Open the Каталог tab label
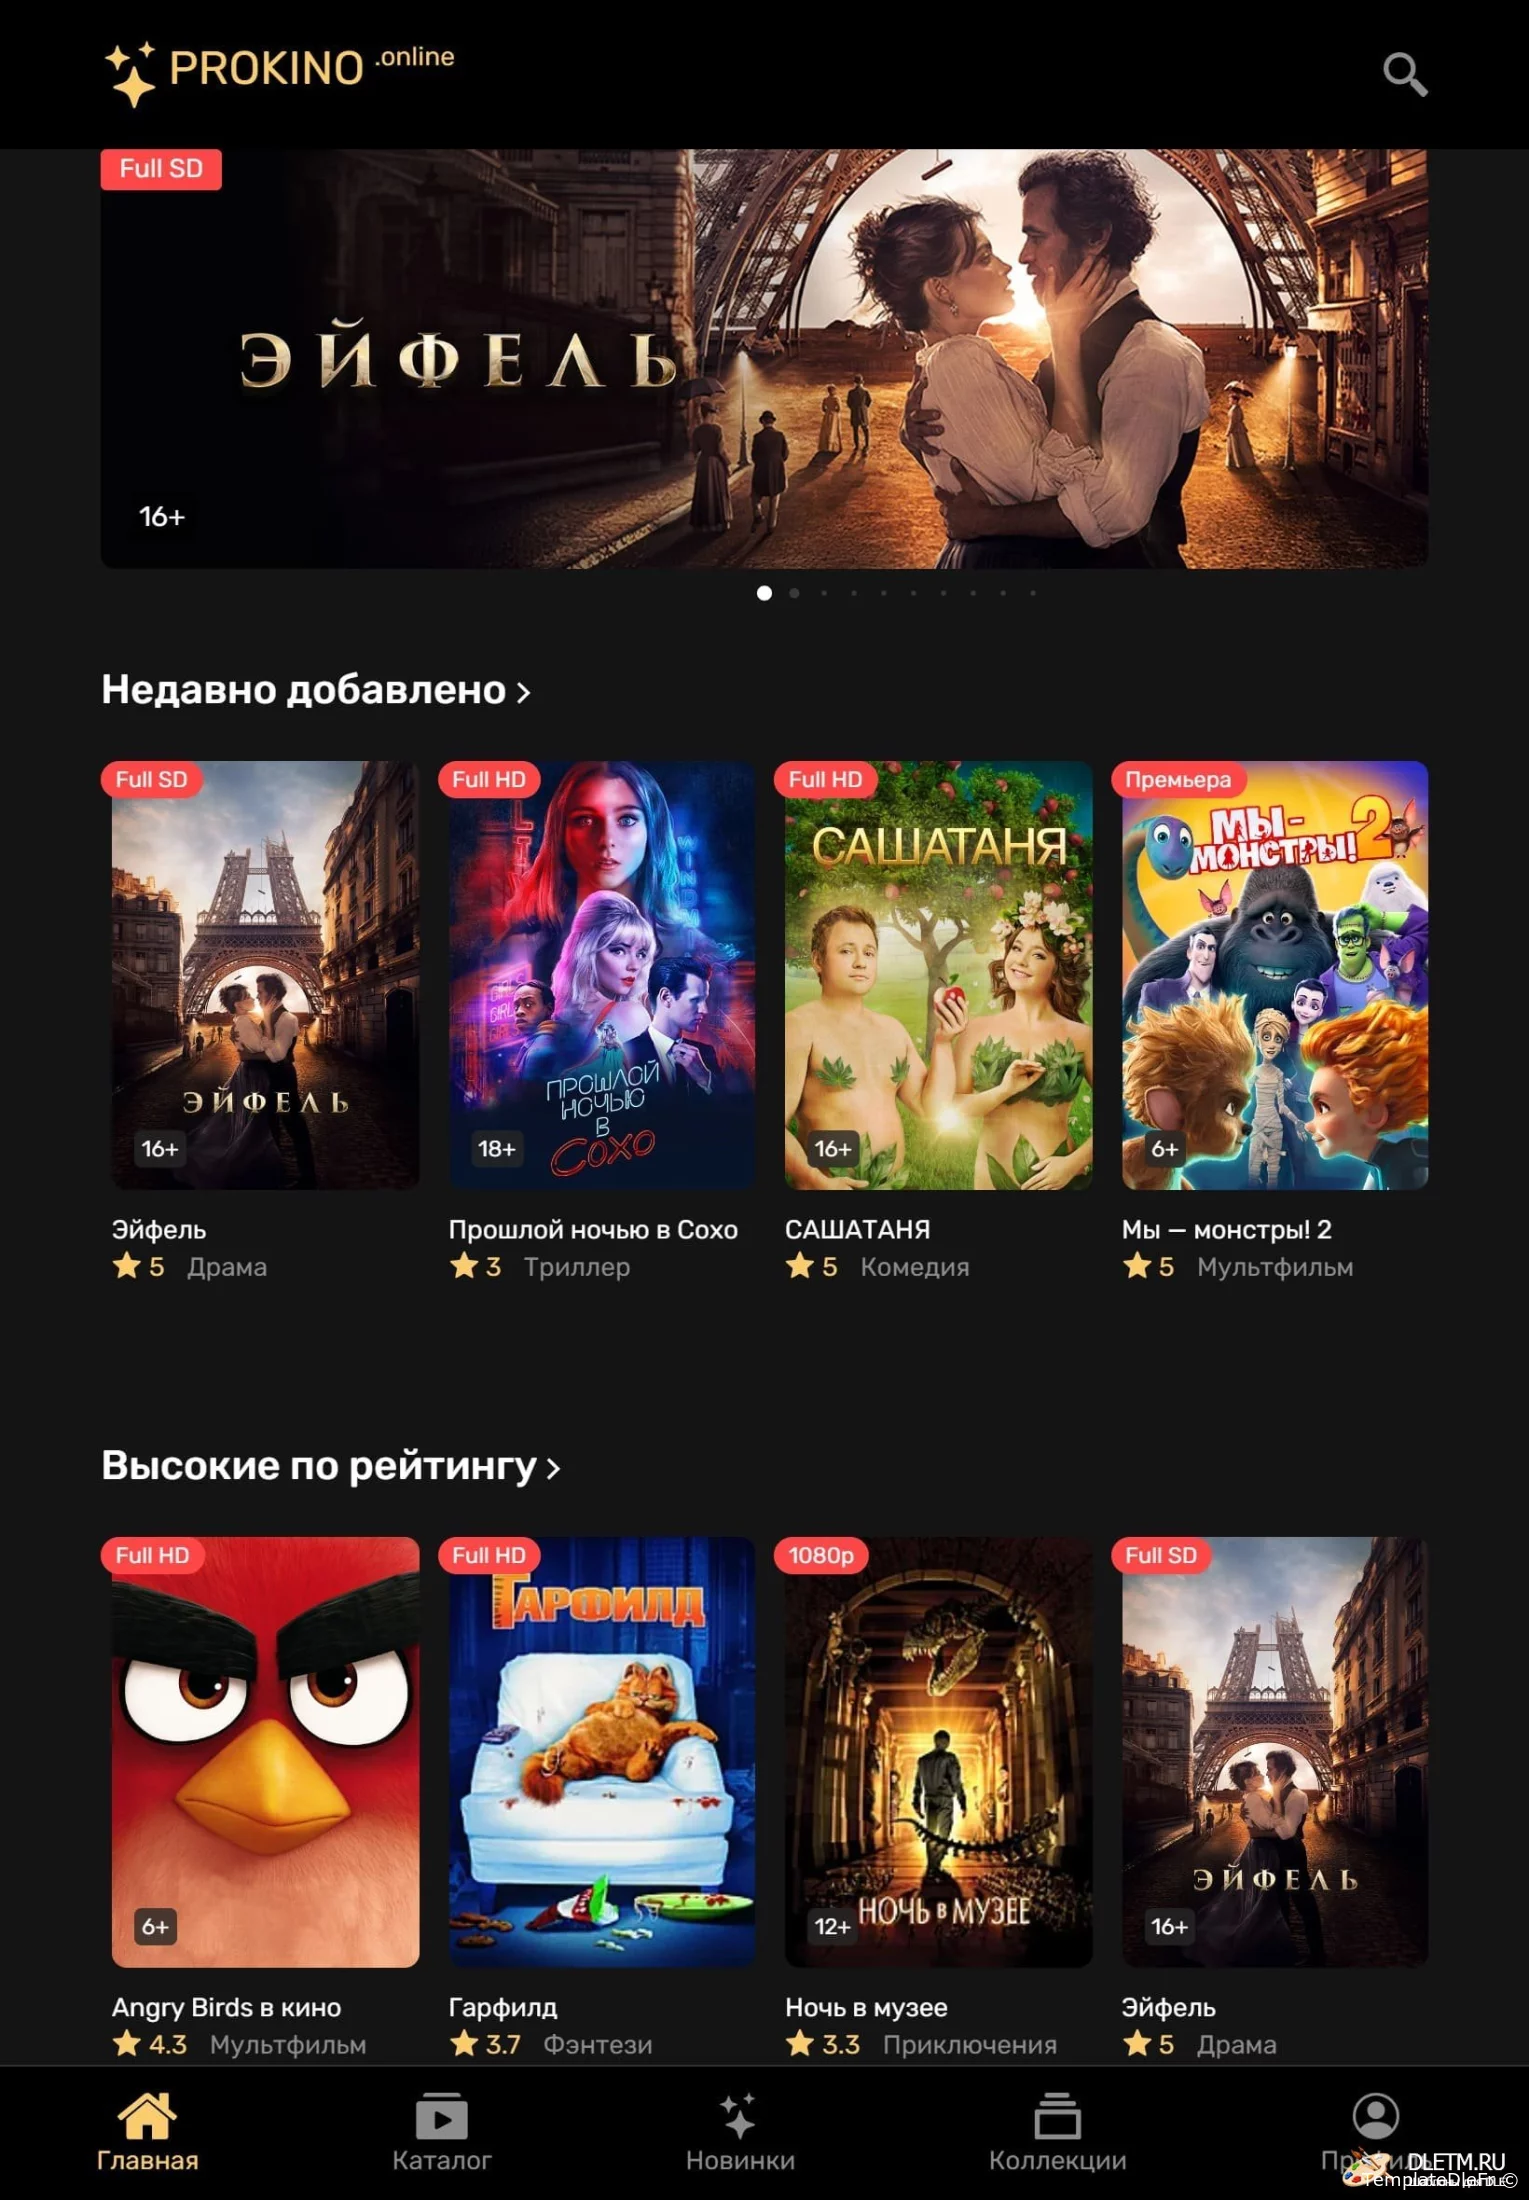Image resolution: width=1529 pixels, height=2200 pixels. 441,2160
